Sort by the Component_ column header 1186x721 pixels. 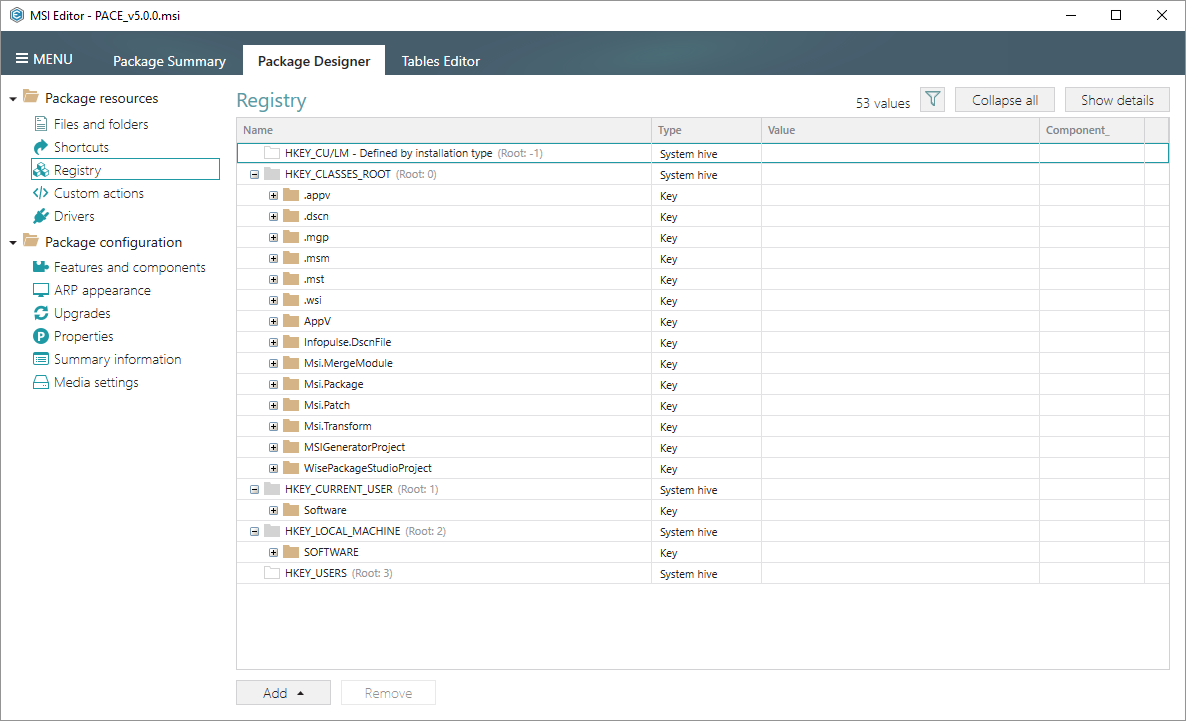[1092, 130]
